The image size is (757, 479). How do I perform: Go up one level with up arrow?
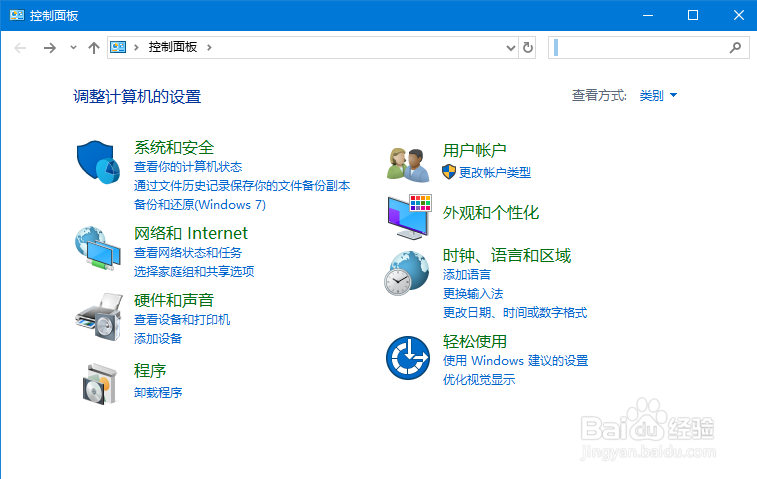94,48
